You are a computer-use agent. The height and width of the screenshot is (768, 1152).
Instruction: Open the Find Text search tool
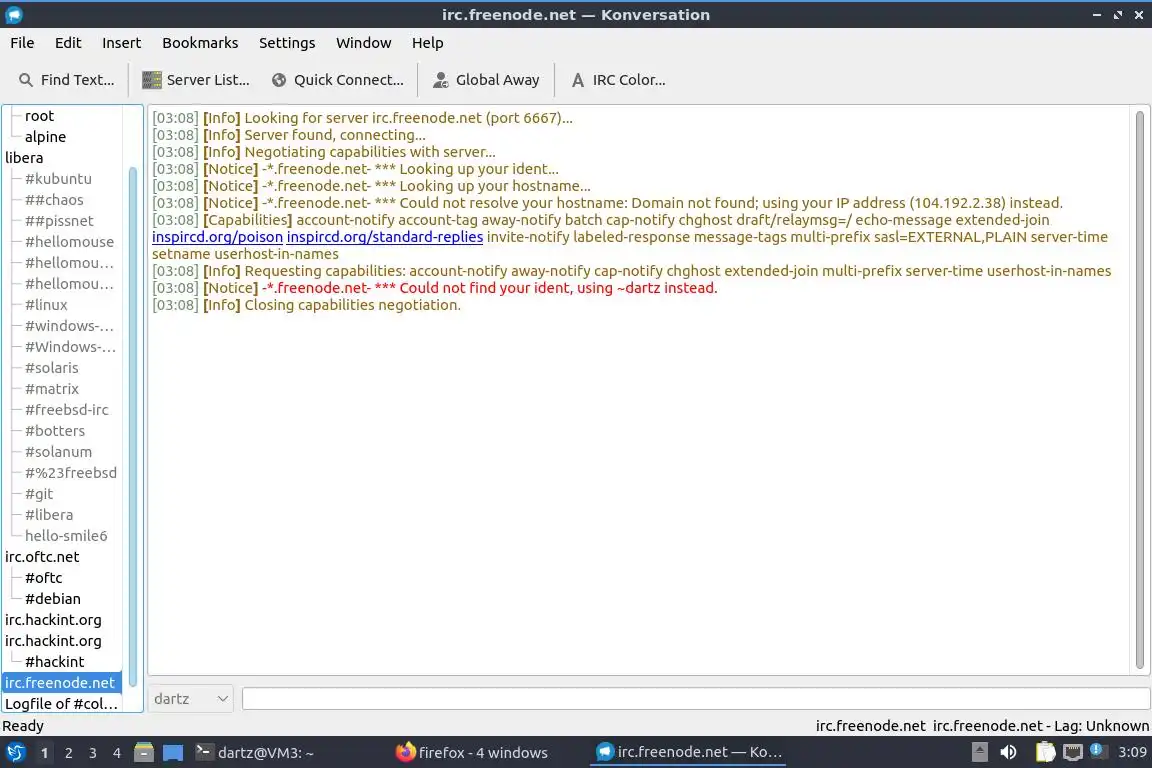pyautogui.click(x=67, y=80)
